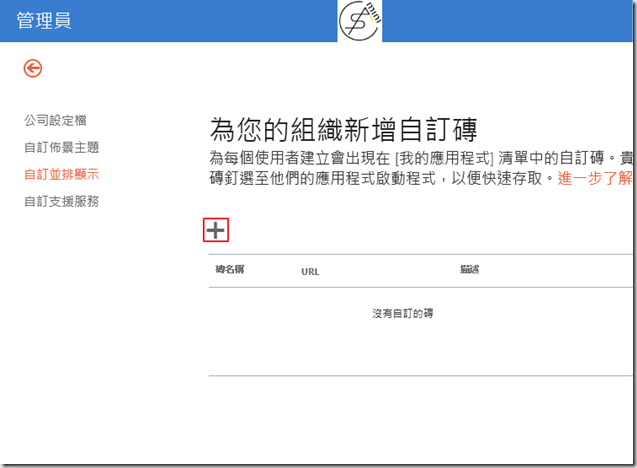The image size is (637, 468).
Task: Open 公司設定檔 in the sidebar
Action: (55, 120)
